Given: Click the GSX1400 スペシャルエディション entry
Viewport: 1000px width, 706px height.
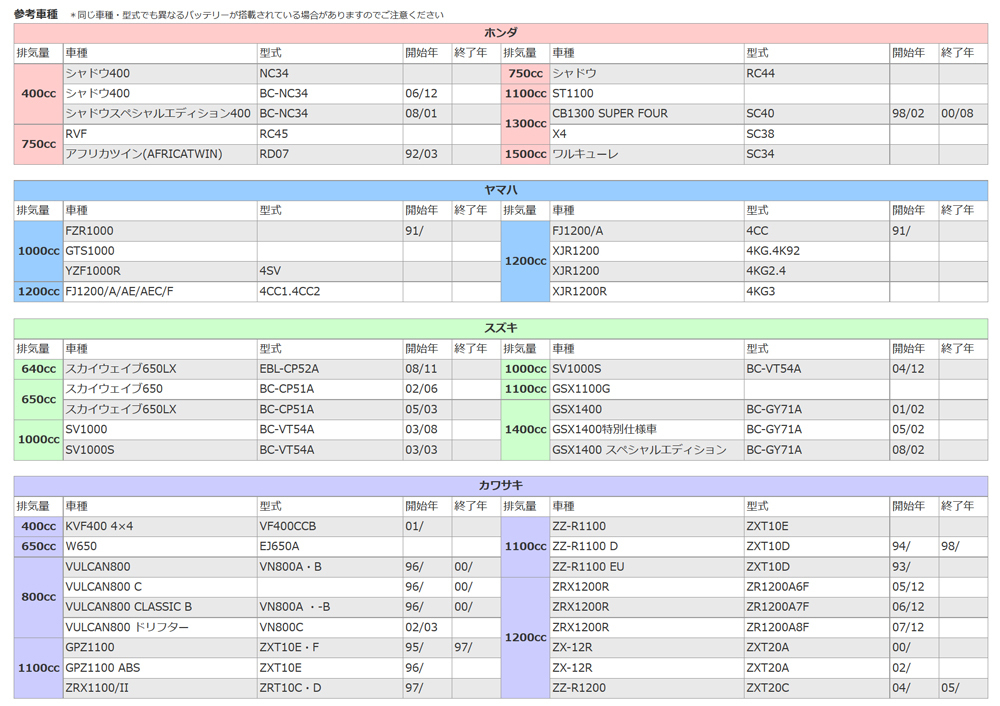Looking at the screenshot, I should 640,450.
